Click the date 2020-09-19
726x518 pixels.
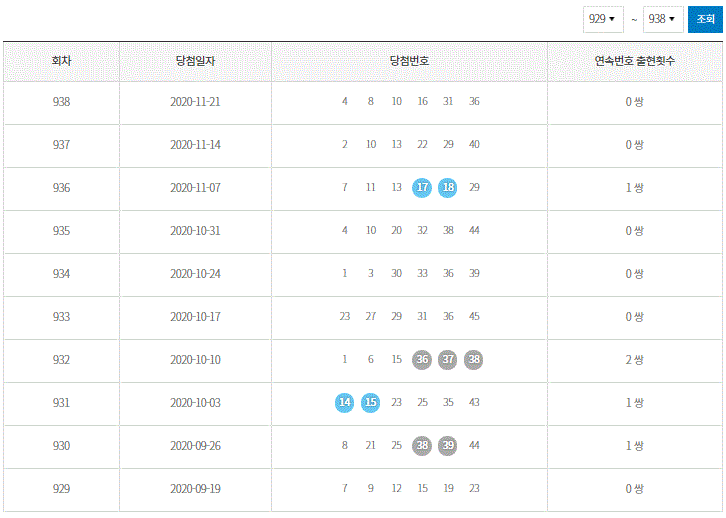[x=195, y=489]
